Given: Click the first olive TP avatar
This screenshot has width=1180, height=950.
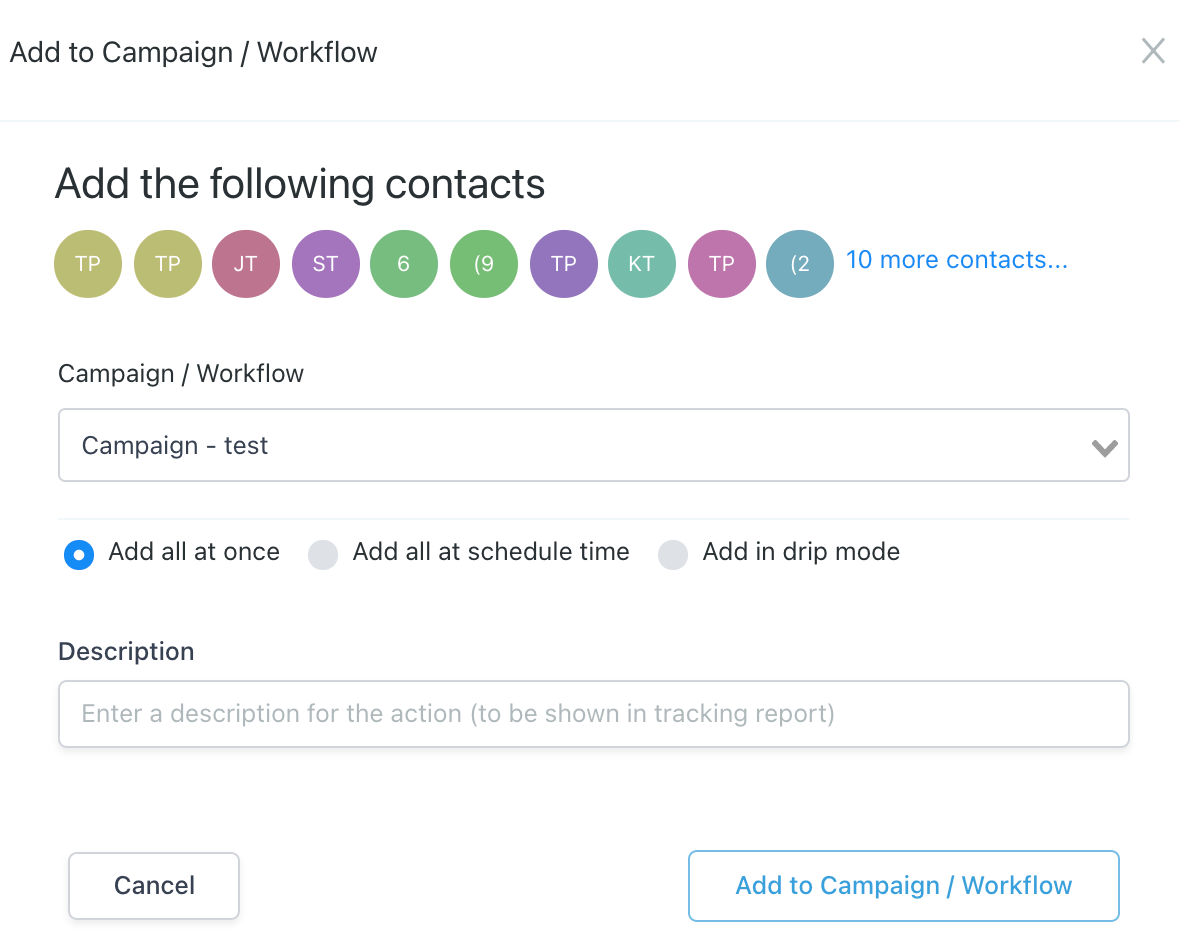Looking at the screenshot, I should (x=88, y=264).
